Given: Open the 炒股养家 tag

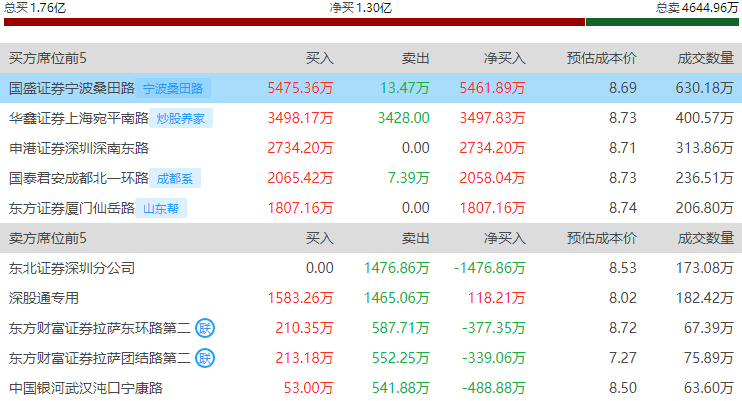Looking at the screenshot, I should (x=181, y=118).
